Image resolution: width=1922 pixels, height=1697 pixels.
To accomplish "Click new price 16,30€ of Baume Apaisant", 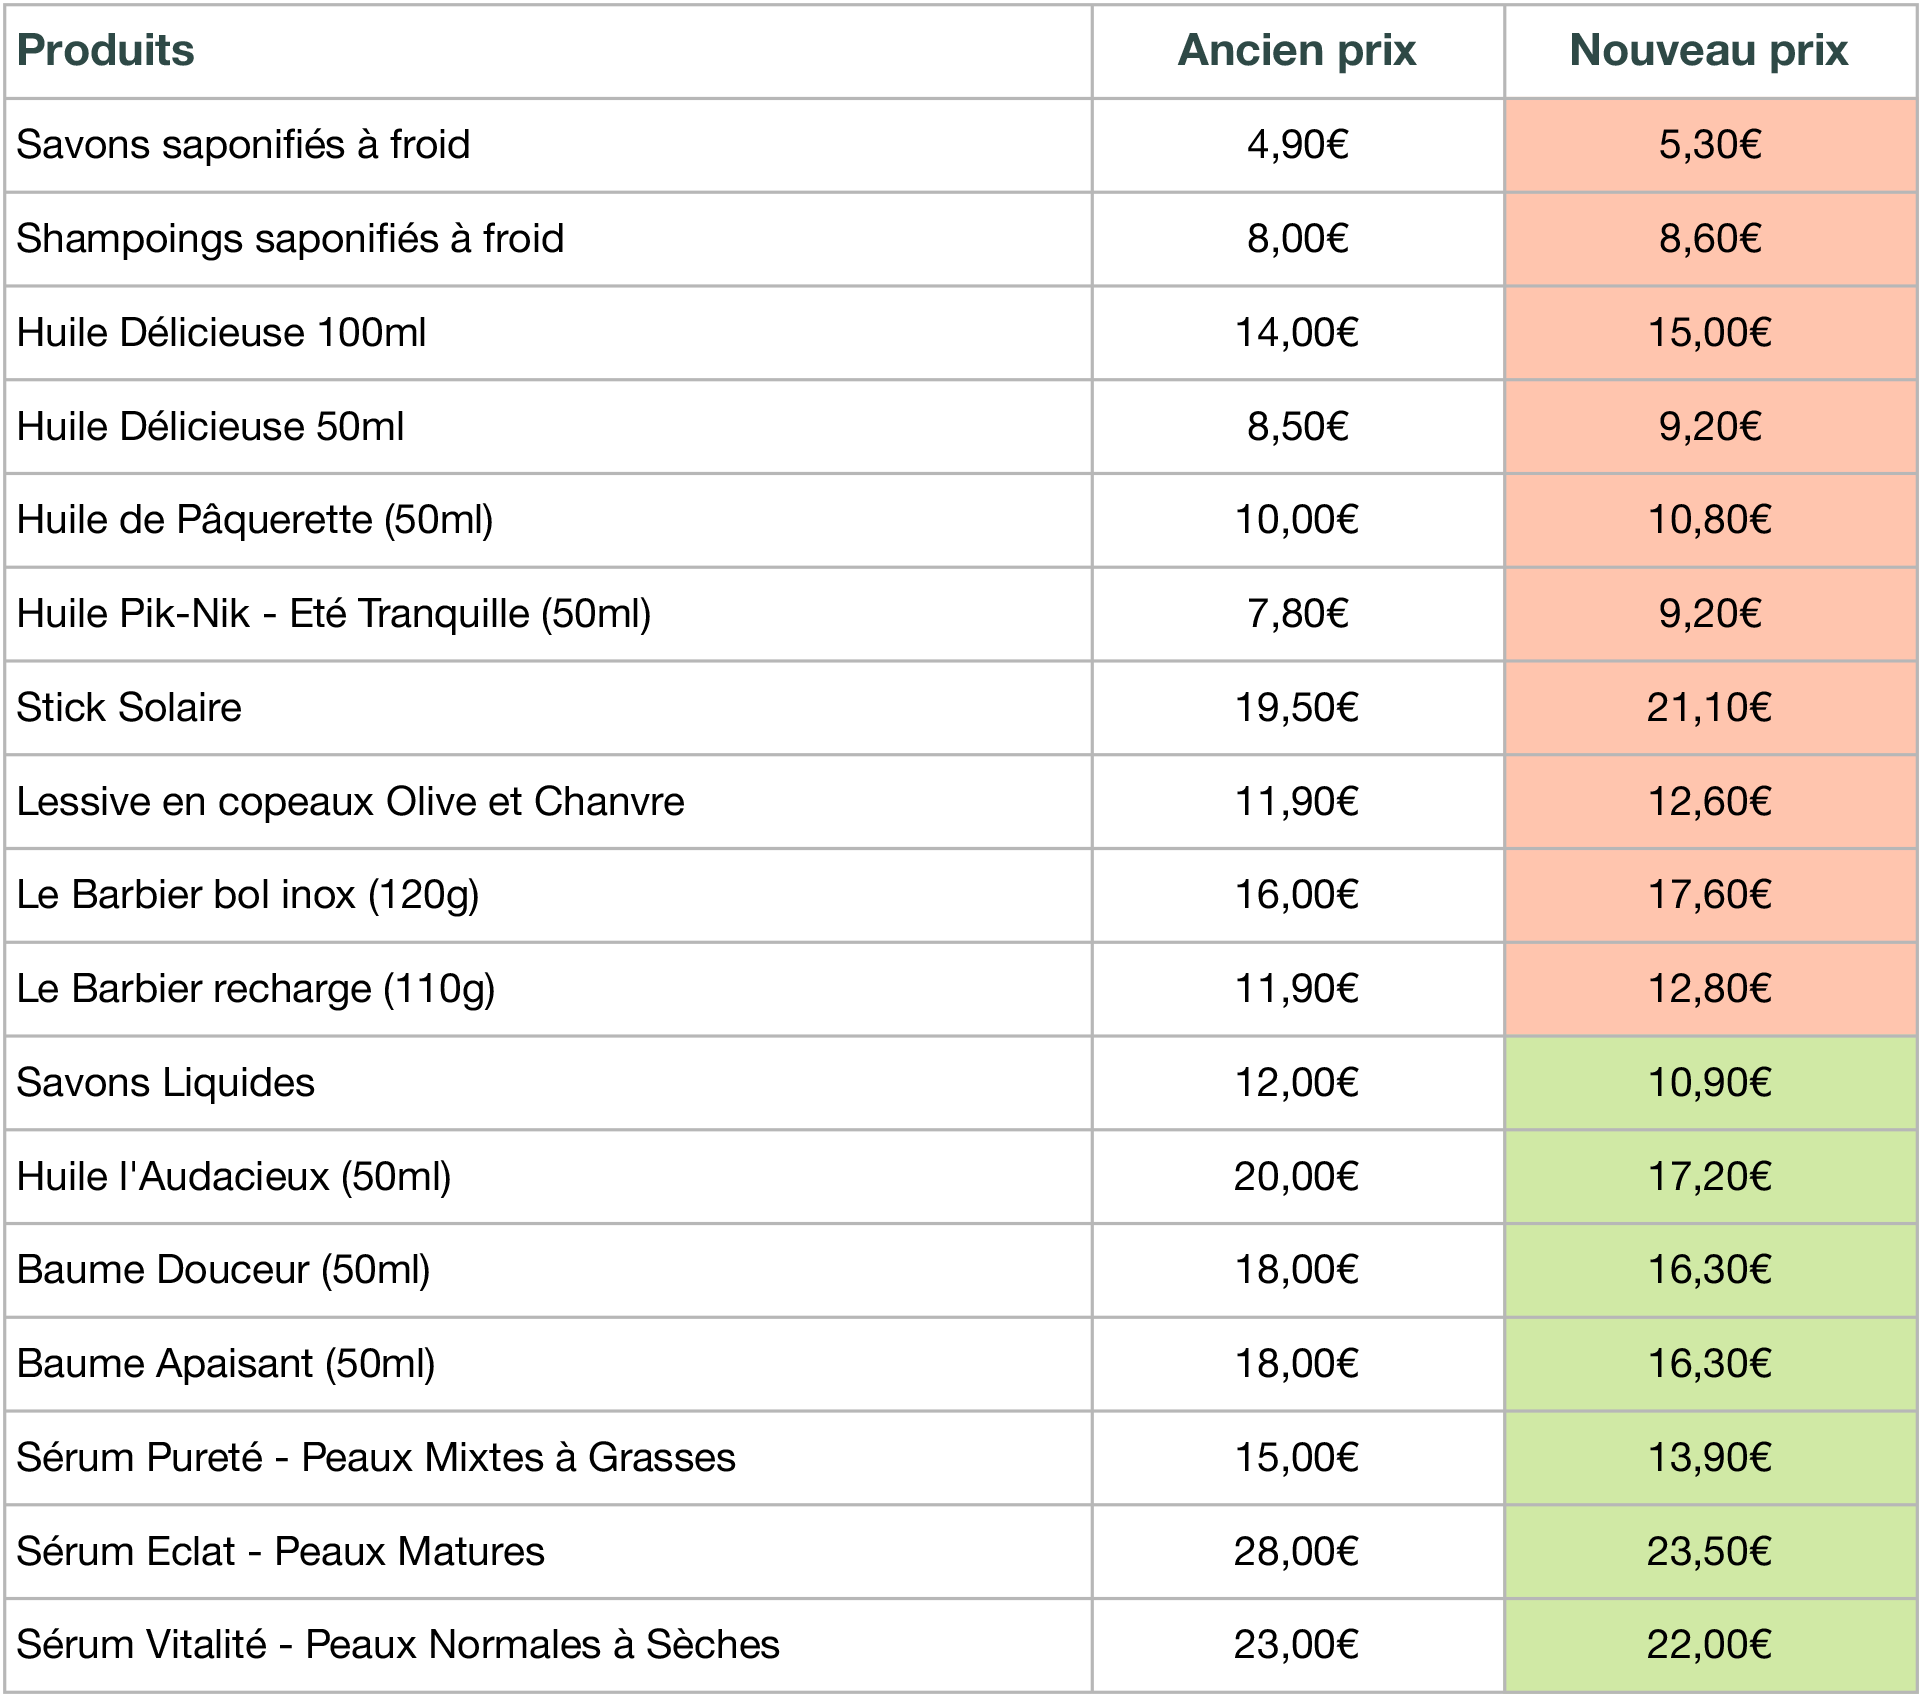I will click(1709, 1364).
